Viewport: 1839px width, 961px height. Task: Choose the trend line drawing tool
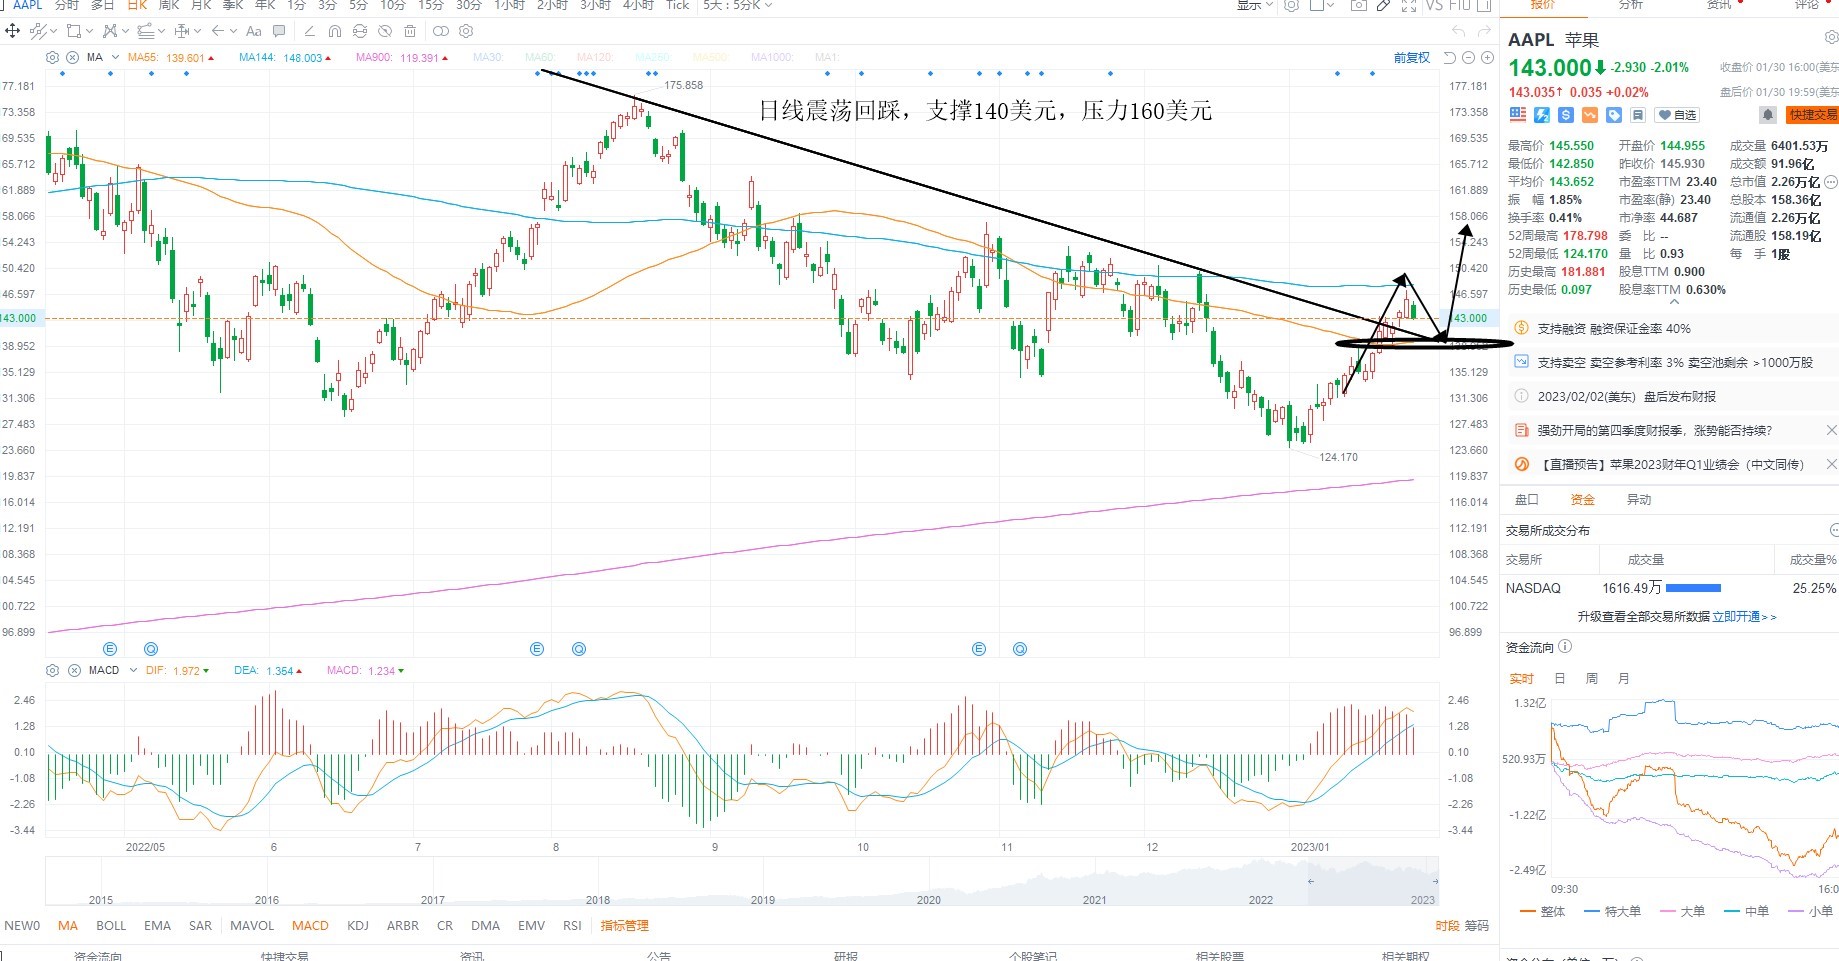click(37, 31)
